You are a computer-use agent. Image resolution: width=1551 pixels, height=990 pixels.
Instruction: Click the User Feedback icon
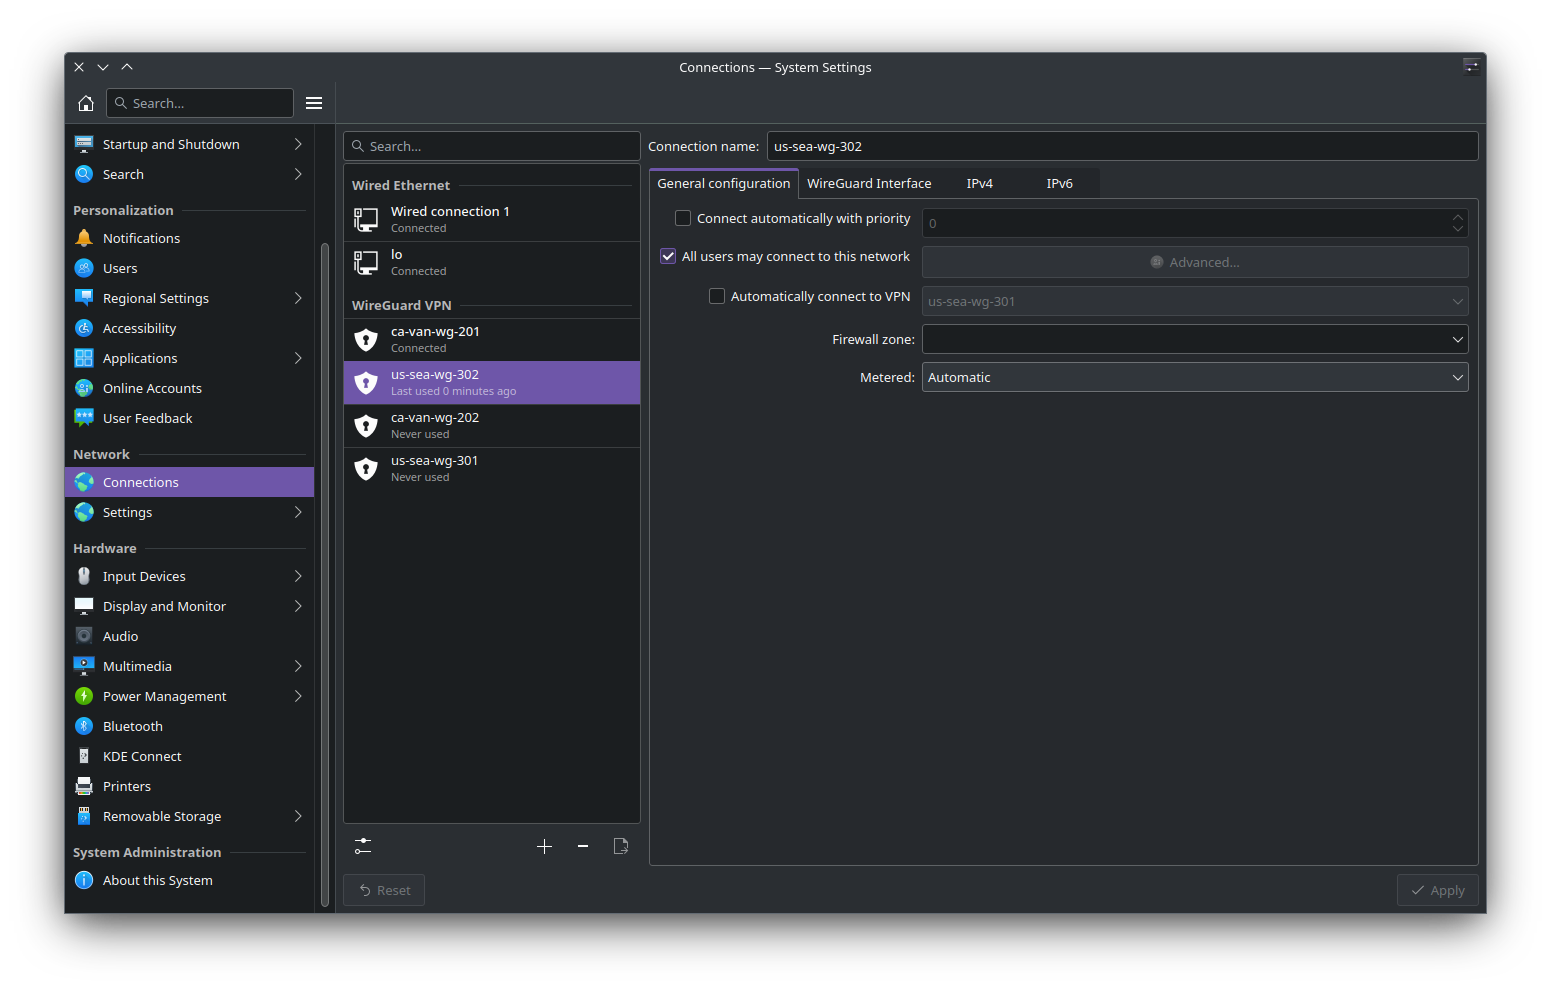click(x=84, y=418)
